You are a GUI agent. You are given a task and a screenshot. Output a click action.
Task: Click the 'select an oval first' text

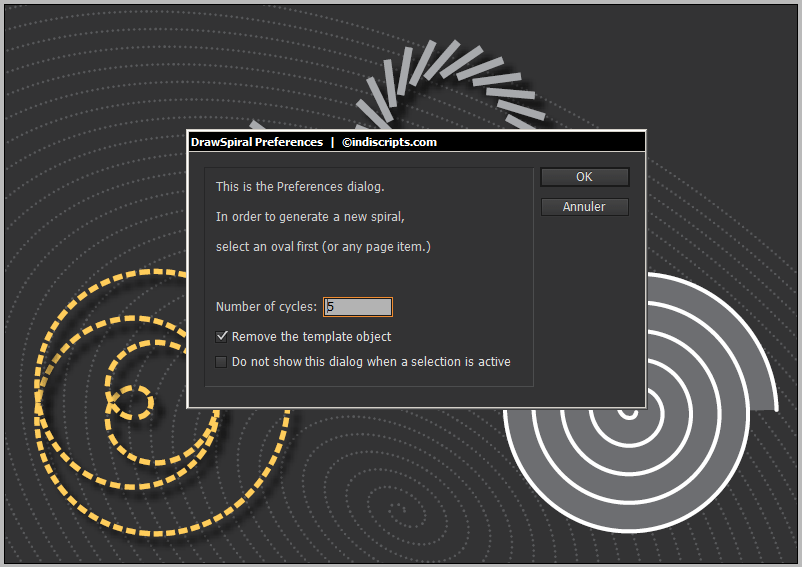(323, 246)
